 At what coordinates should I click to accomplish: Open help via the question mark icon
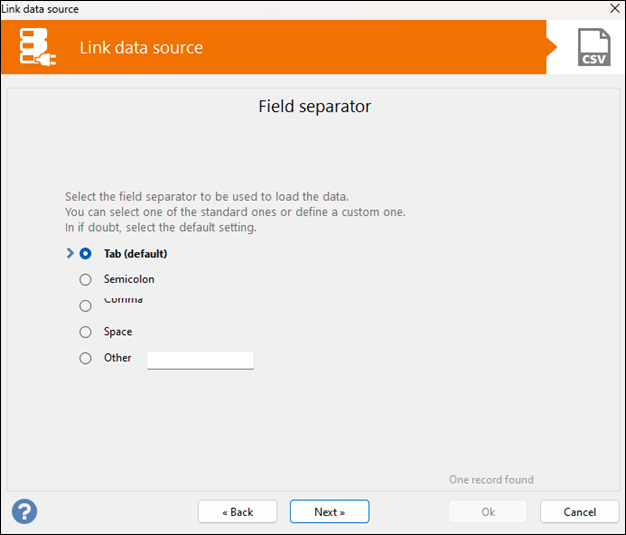pos(24,511)
